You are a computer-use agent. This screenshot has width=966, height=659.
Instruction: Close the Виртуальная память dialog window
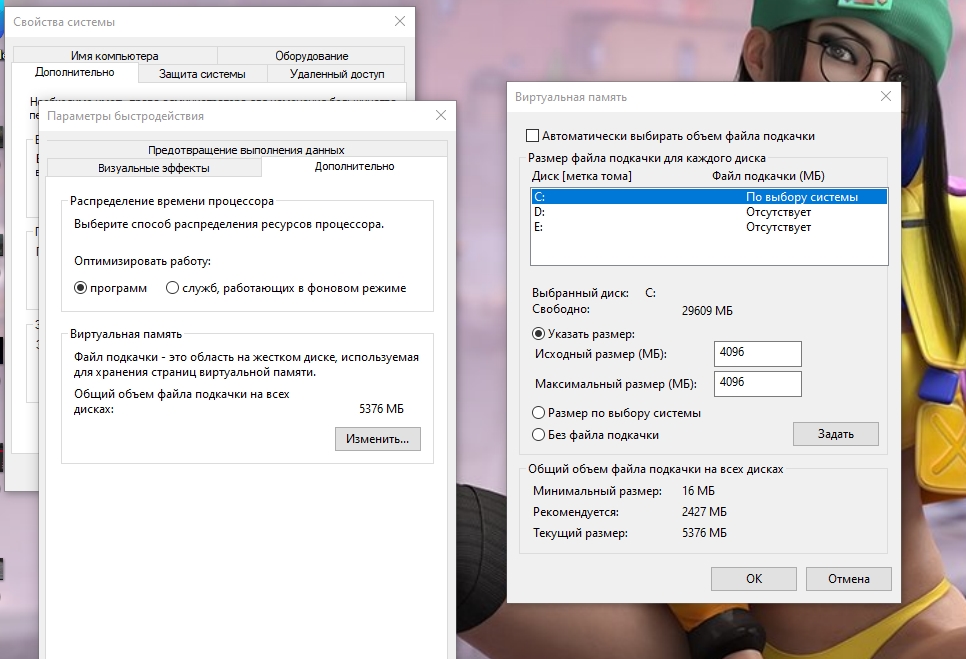[x=884, y=97]
